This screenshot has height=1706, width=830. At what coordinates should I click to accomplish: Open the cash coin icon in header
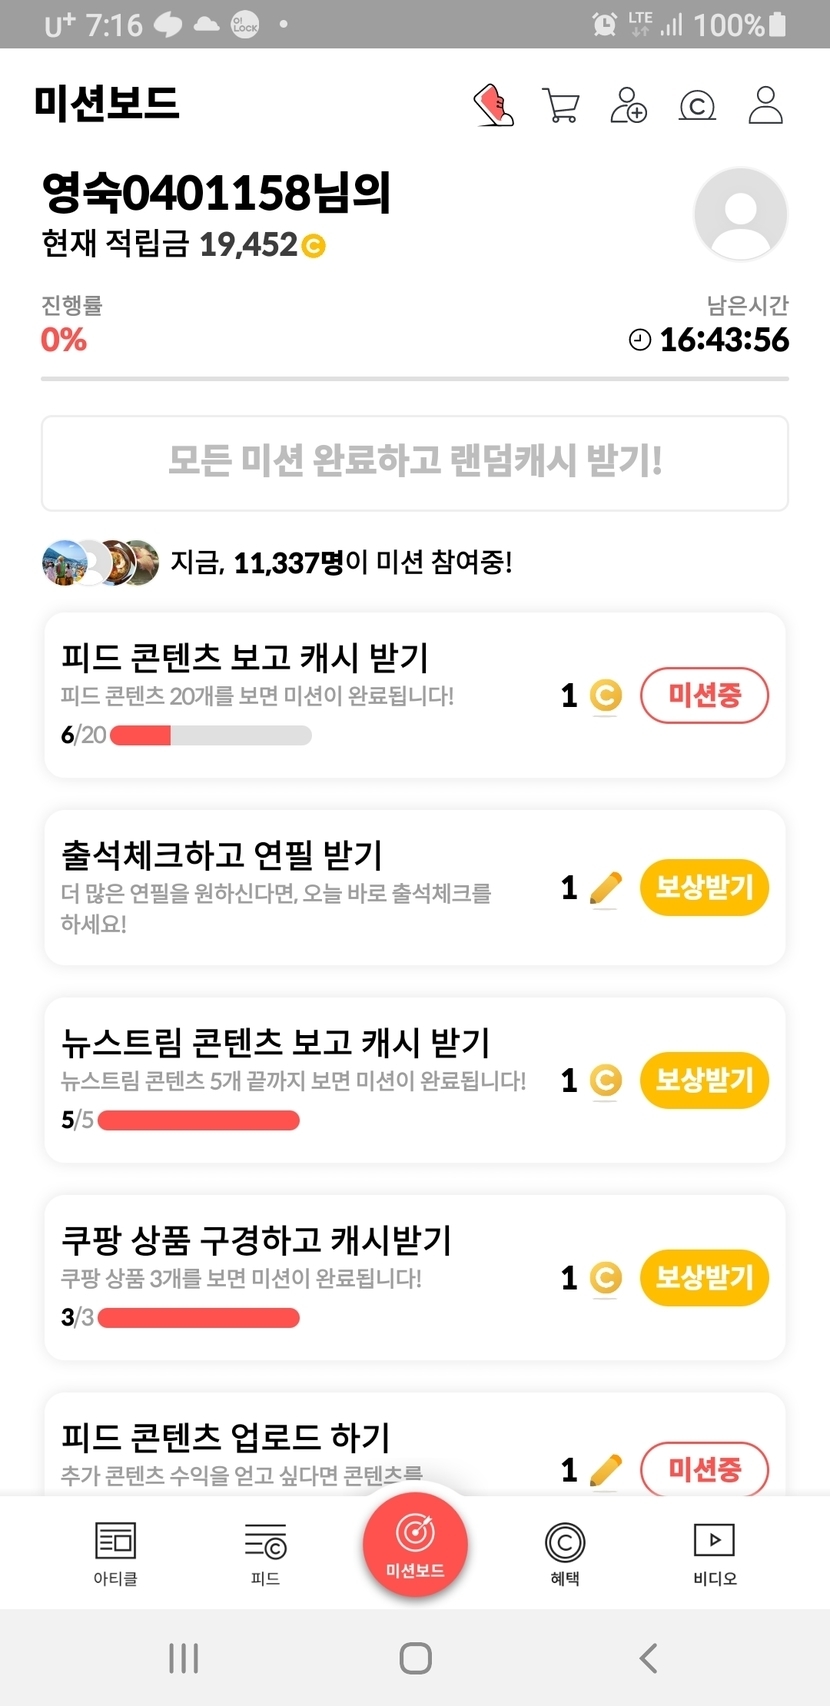(697, 105)
